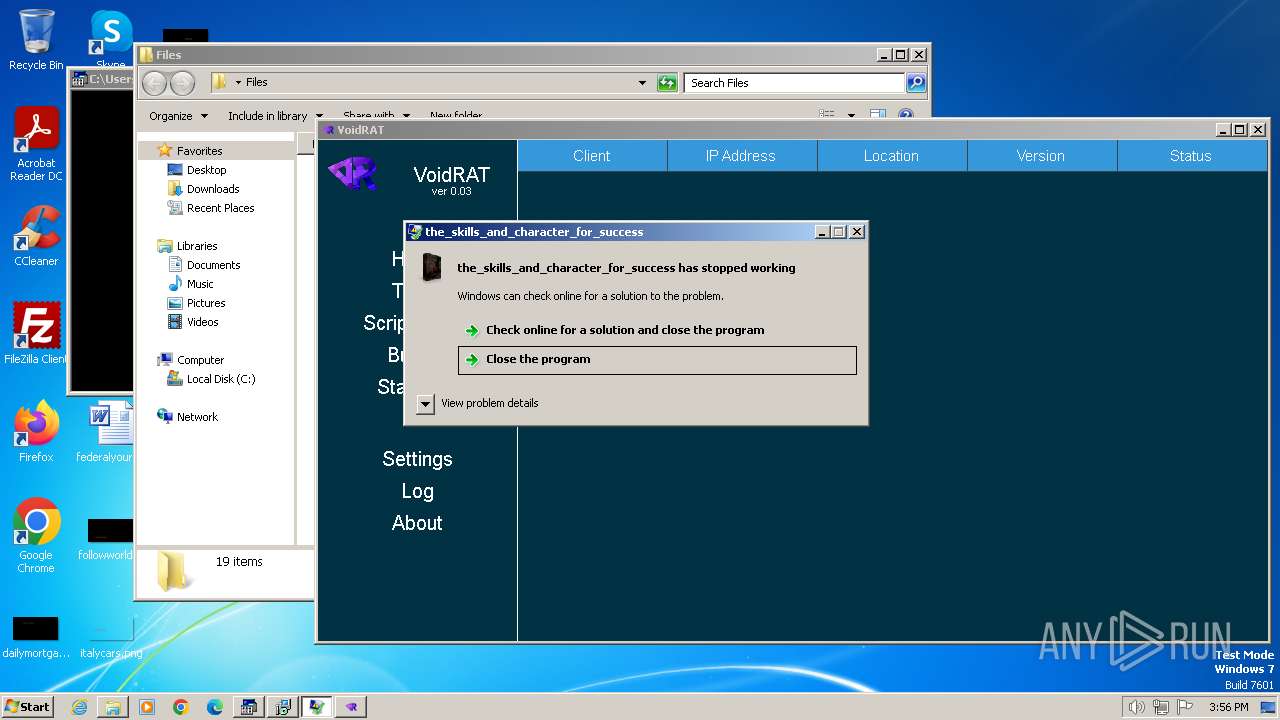
Task: Sort by Location column header
Action: (x=891, y=156)
